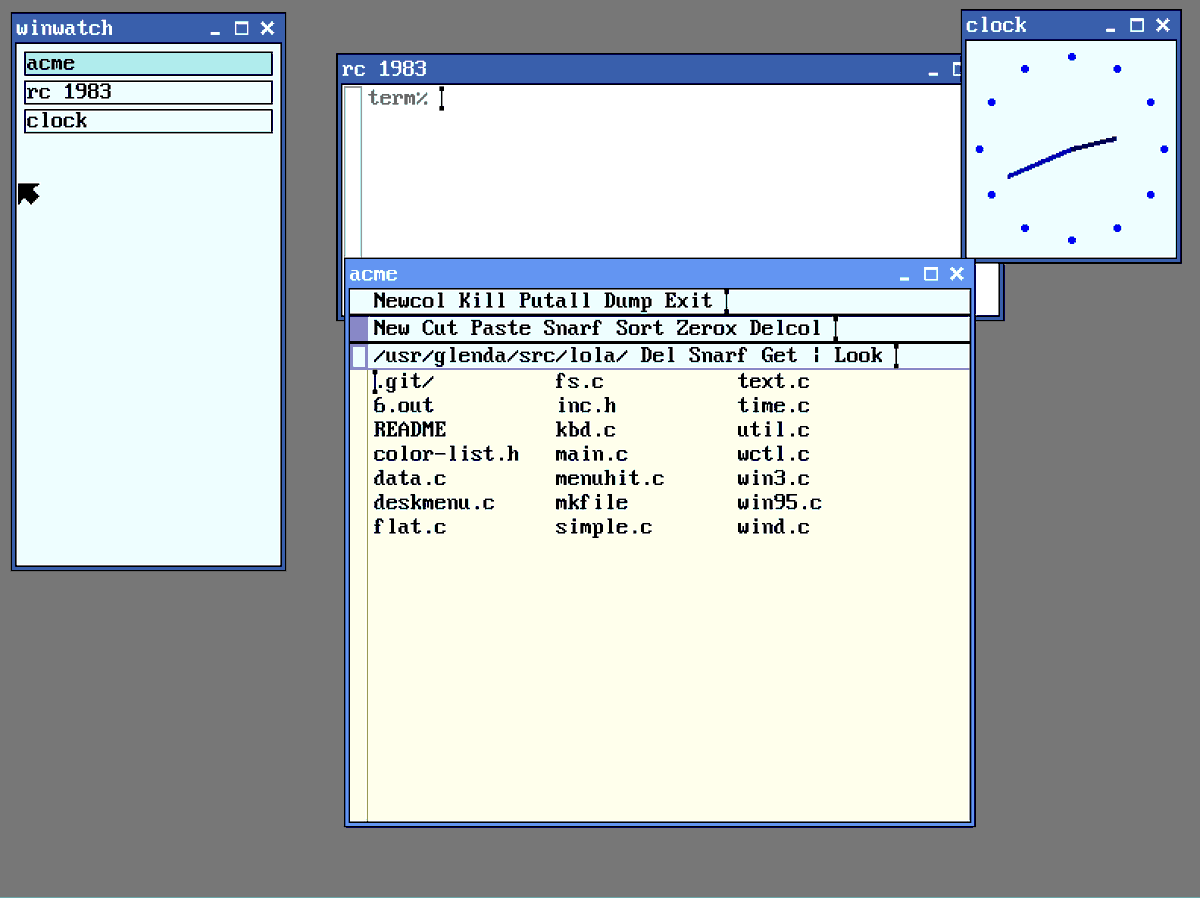Viewport: 1200px width, 898px height.
Task: Click the term% prompt in rc window
Action: 398,98
